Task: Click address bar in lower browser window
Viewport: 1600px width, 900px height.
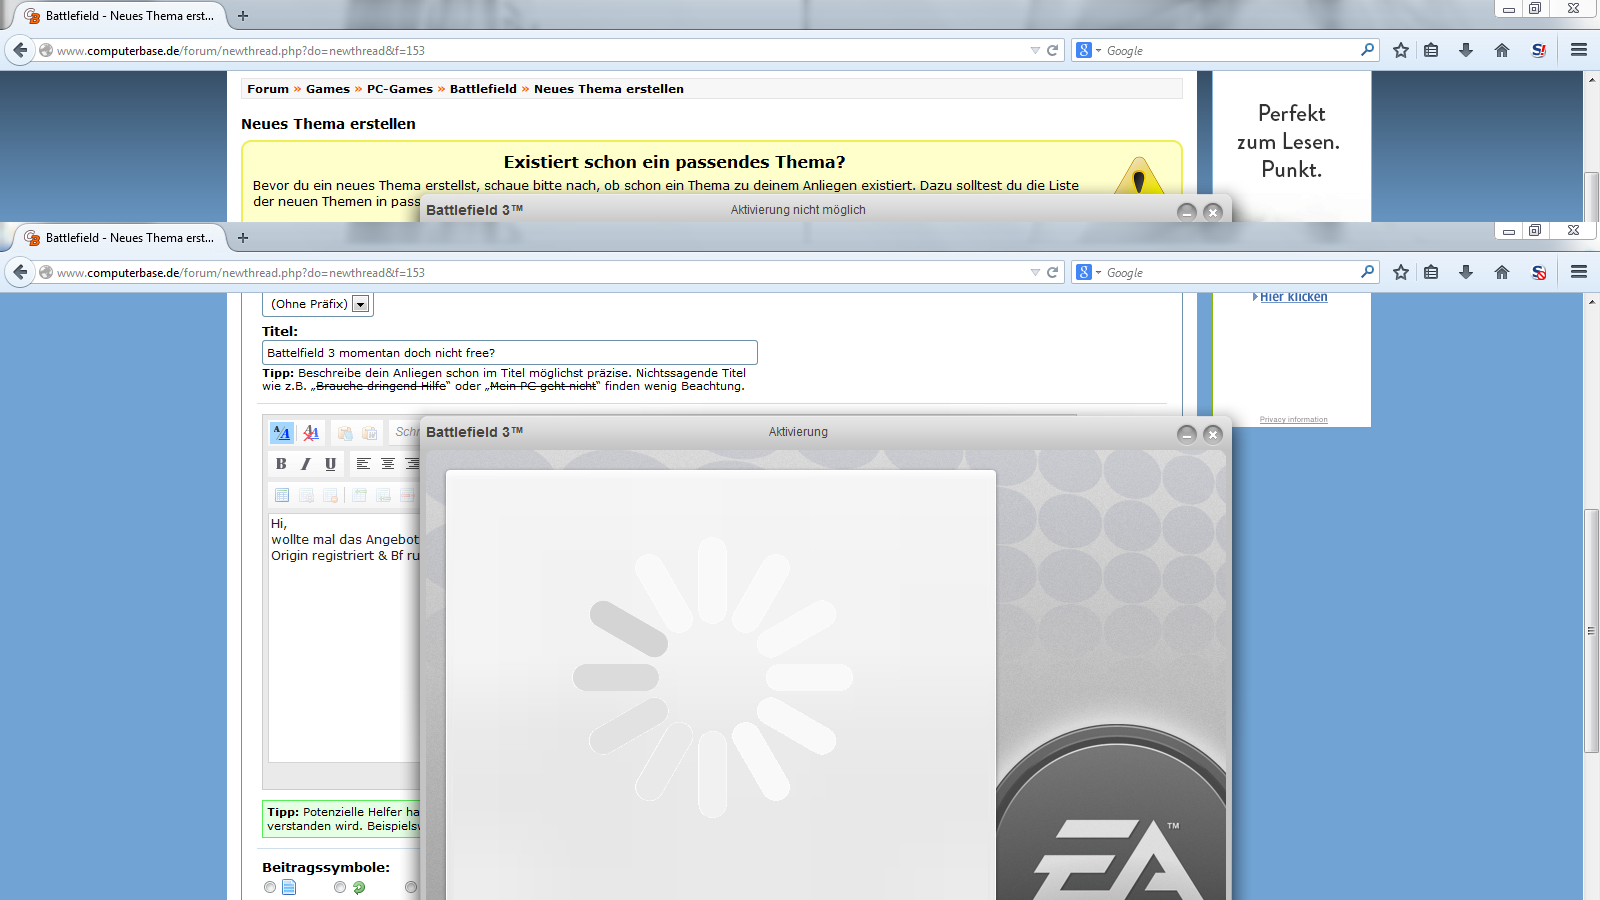Action: 540,272
